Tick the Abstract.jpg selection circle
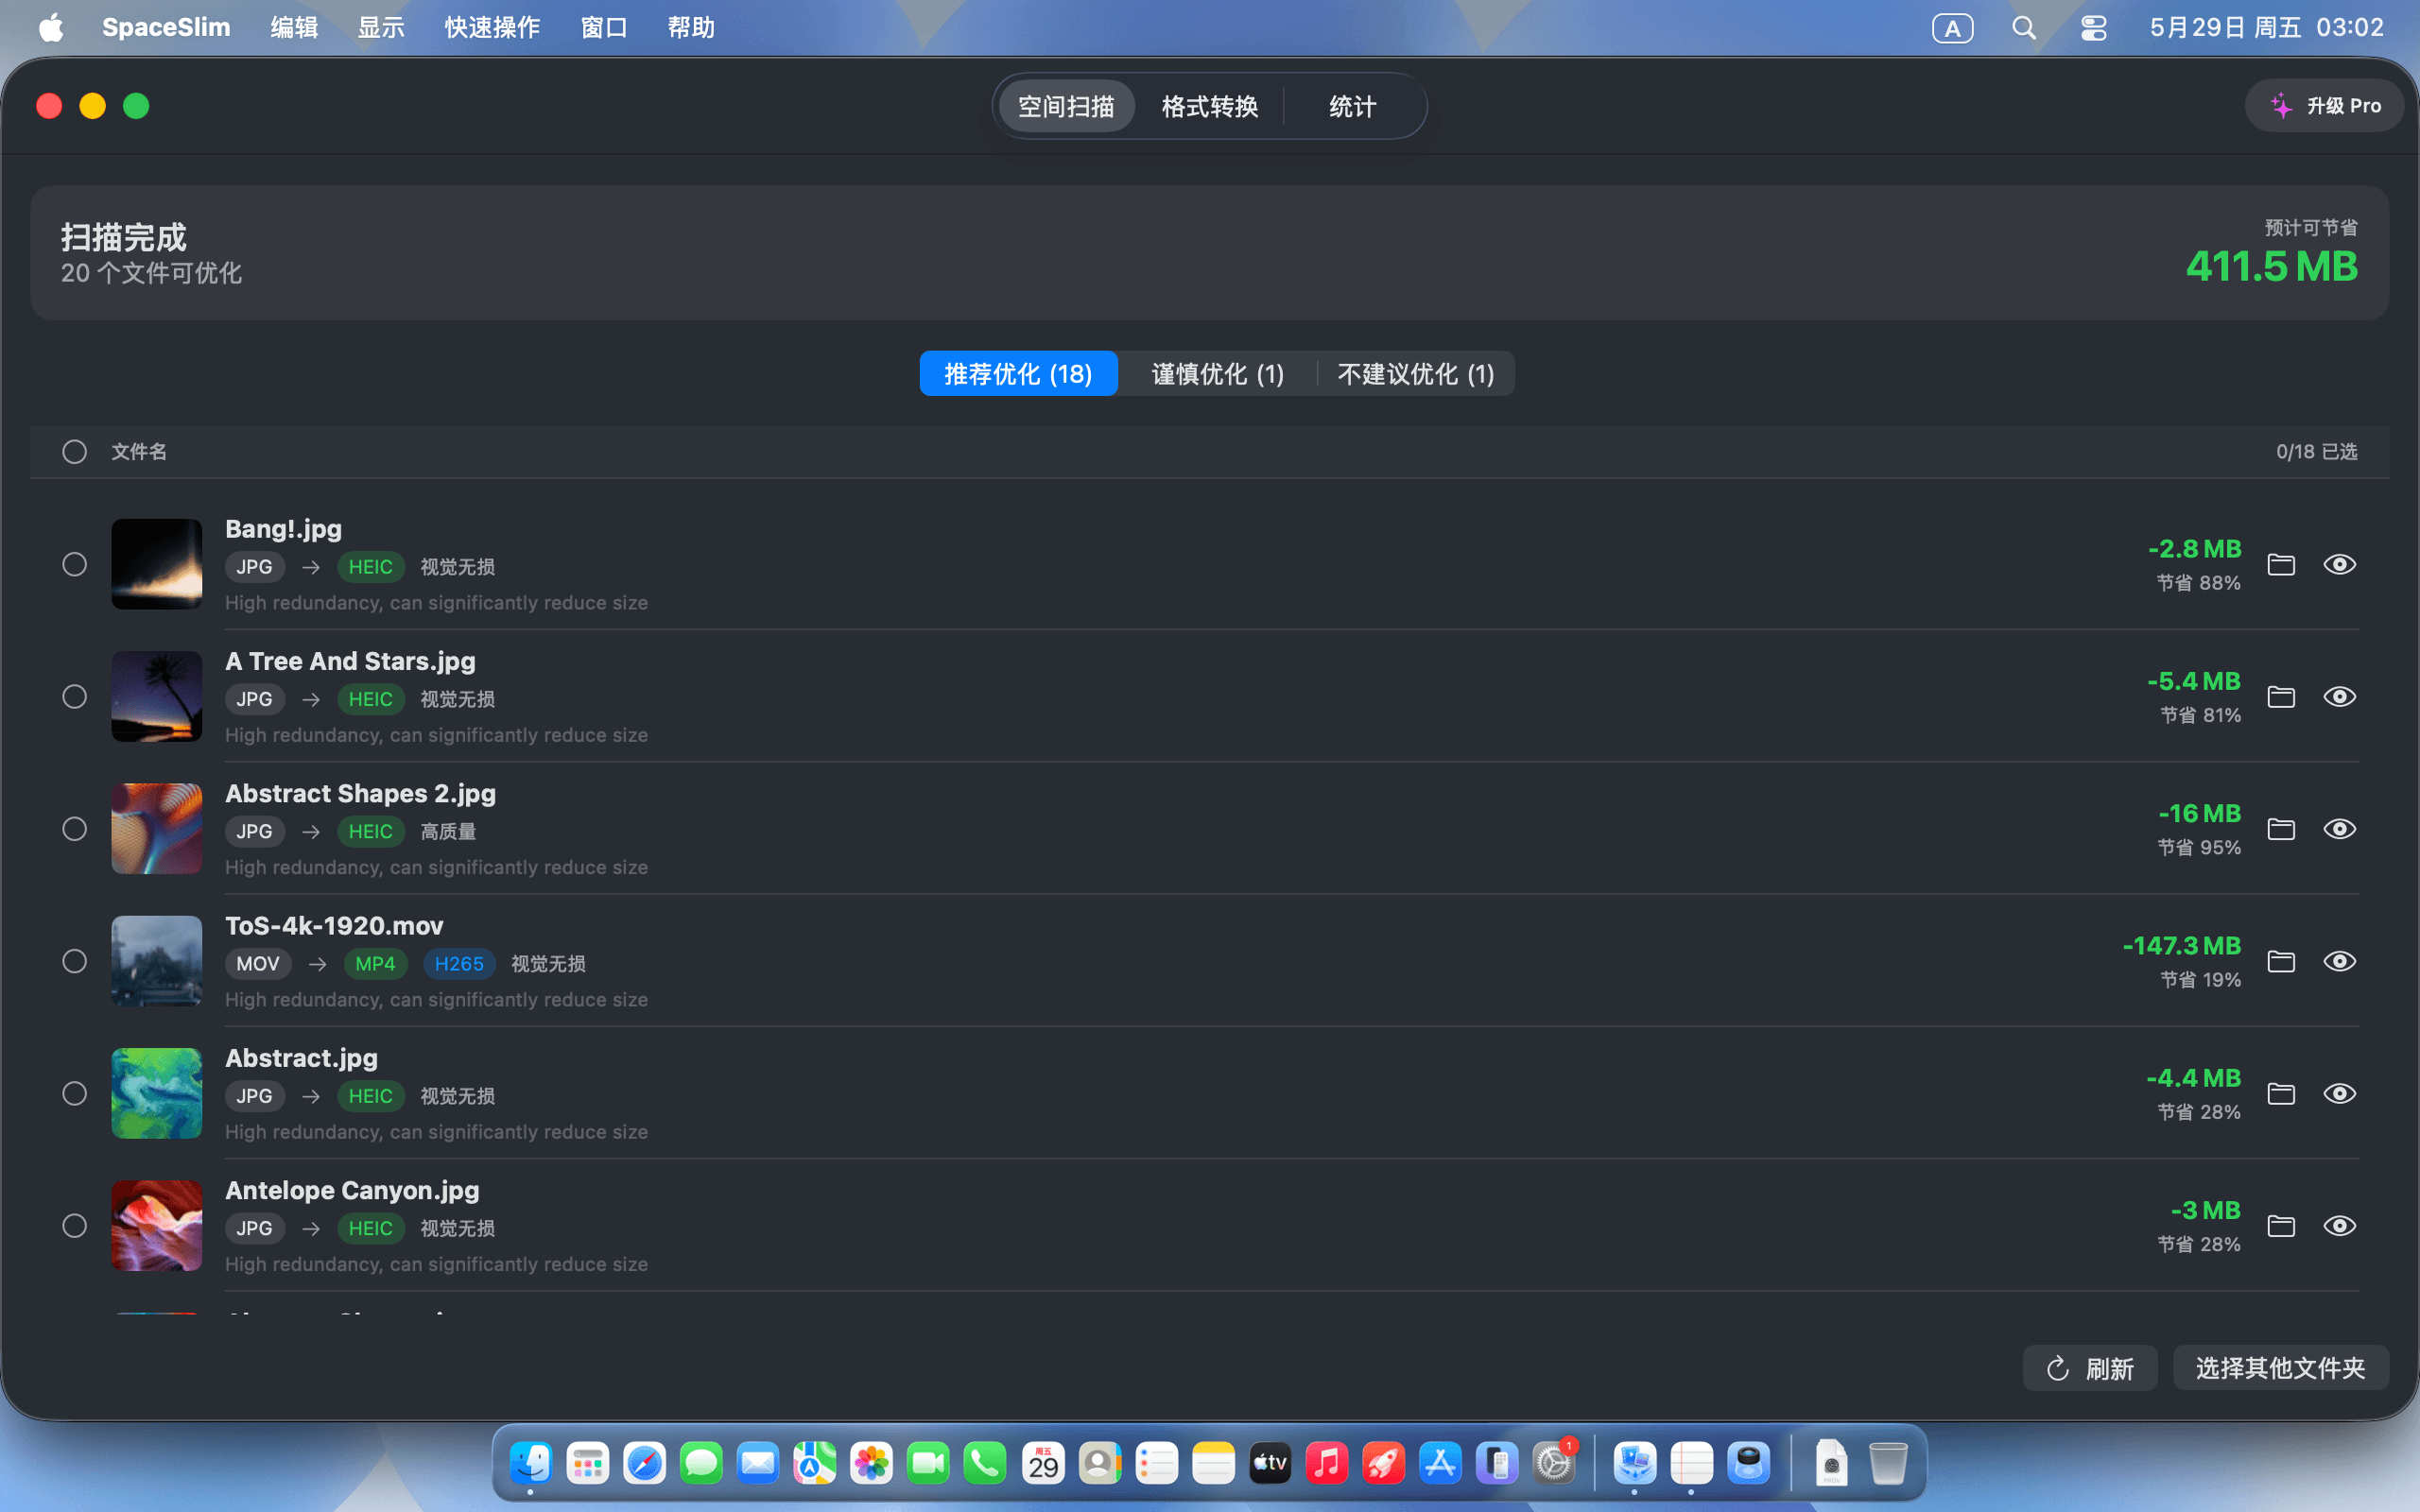The height and width of the screenshot is (1512, 2420). (x=75, y=1093)
